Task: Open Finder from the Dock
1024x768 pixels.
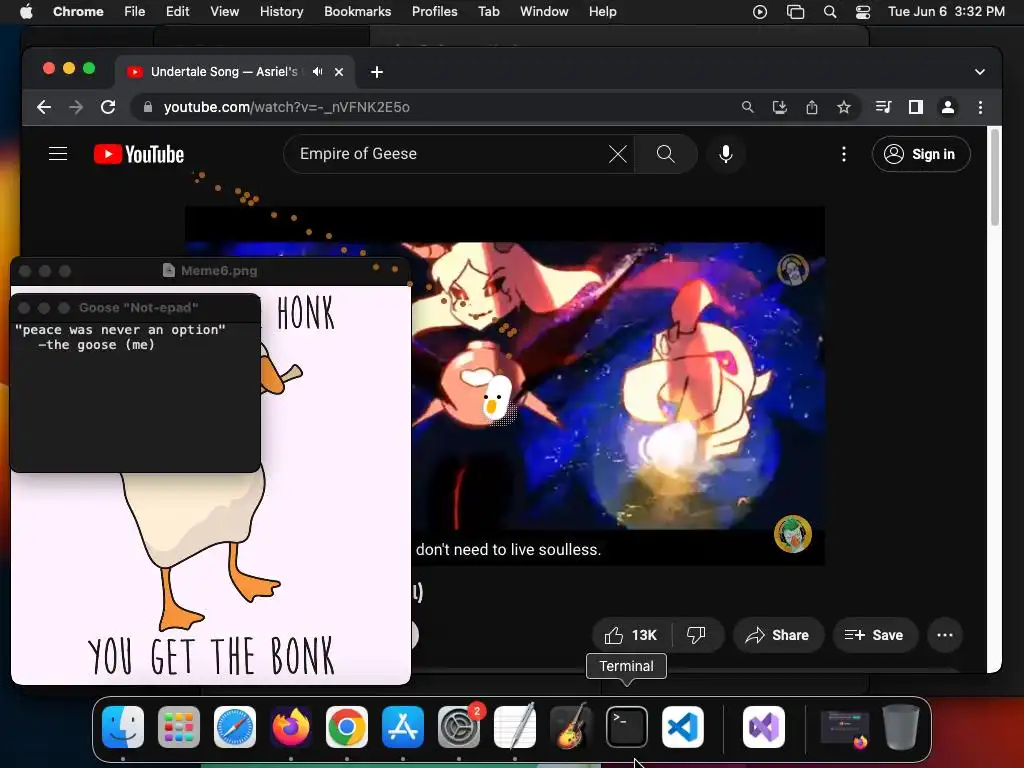Action: [x=123, y=727]
